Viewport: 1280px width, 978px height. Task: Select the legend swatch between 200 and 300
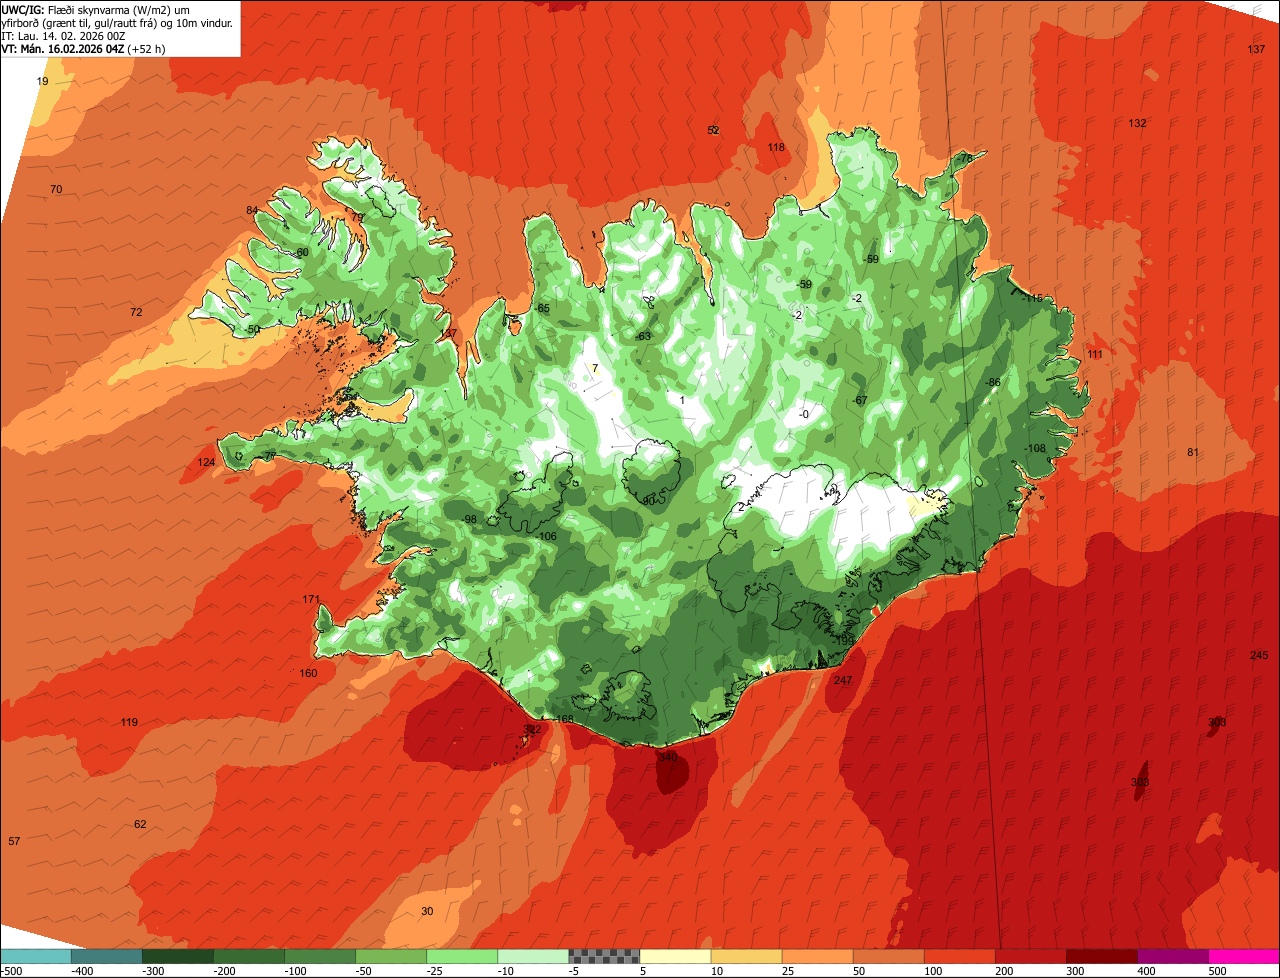(x=1030, y=956)
